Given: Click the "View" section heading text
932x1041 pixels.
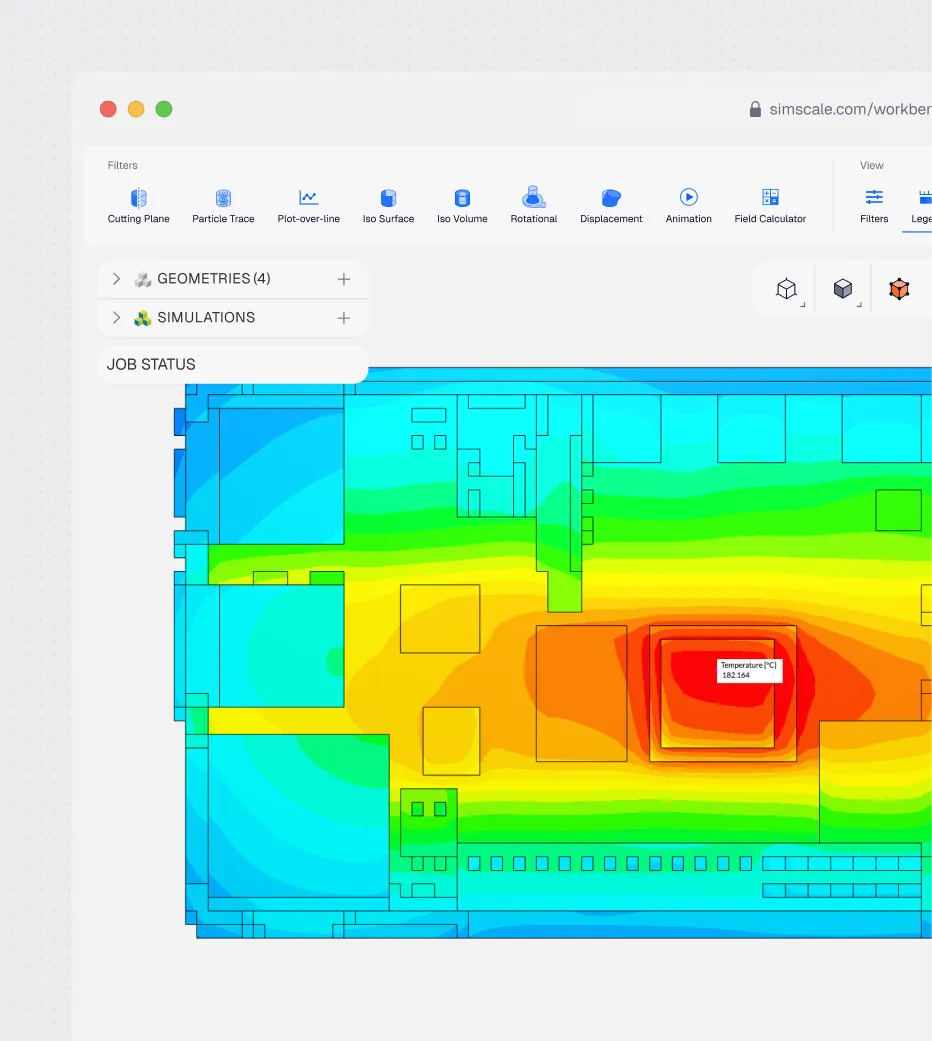Looking at the screenshot, I should click(872, 165).
